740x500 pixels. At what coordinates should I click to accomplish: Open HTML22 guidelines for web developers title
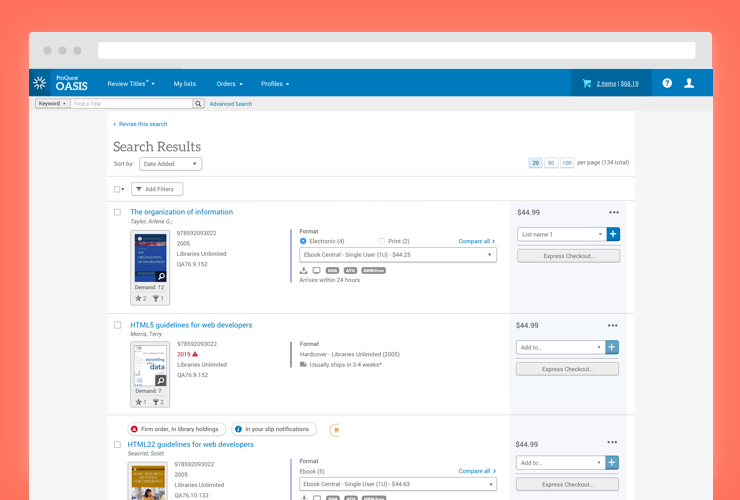[x=191, y=444]
